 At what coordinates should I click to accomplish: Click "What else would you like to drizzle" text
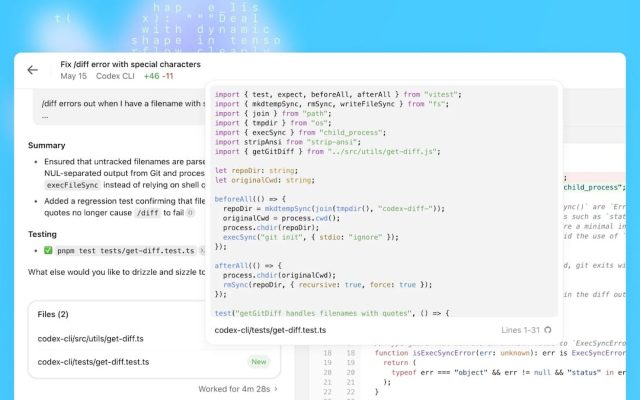[117, 272]
